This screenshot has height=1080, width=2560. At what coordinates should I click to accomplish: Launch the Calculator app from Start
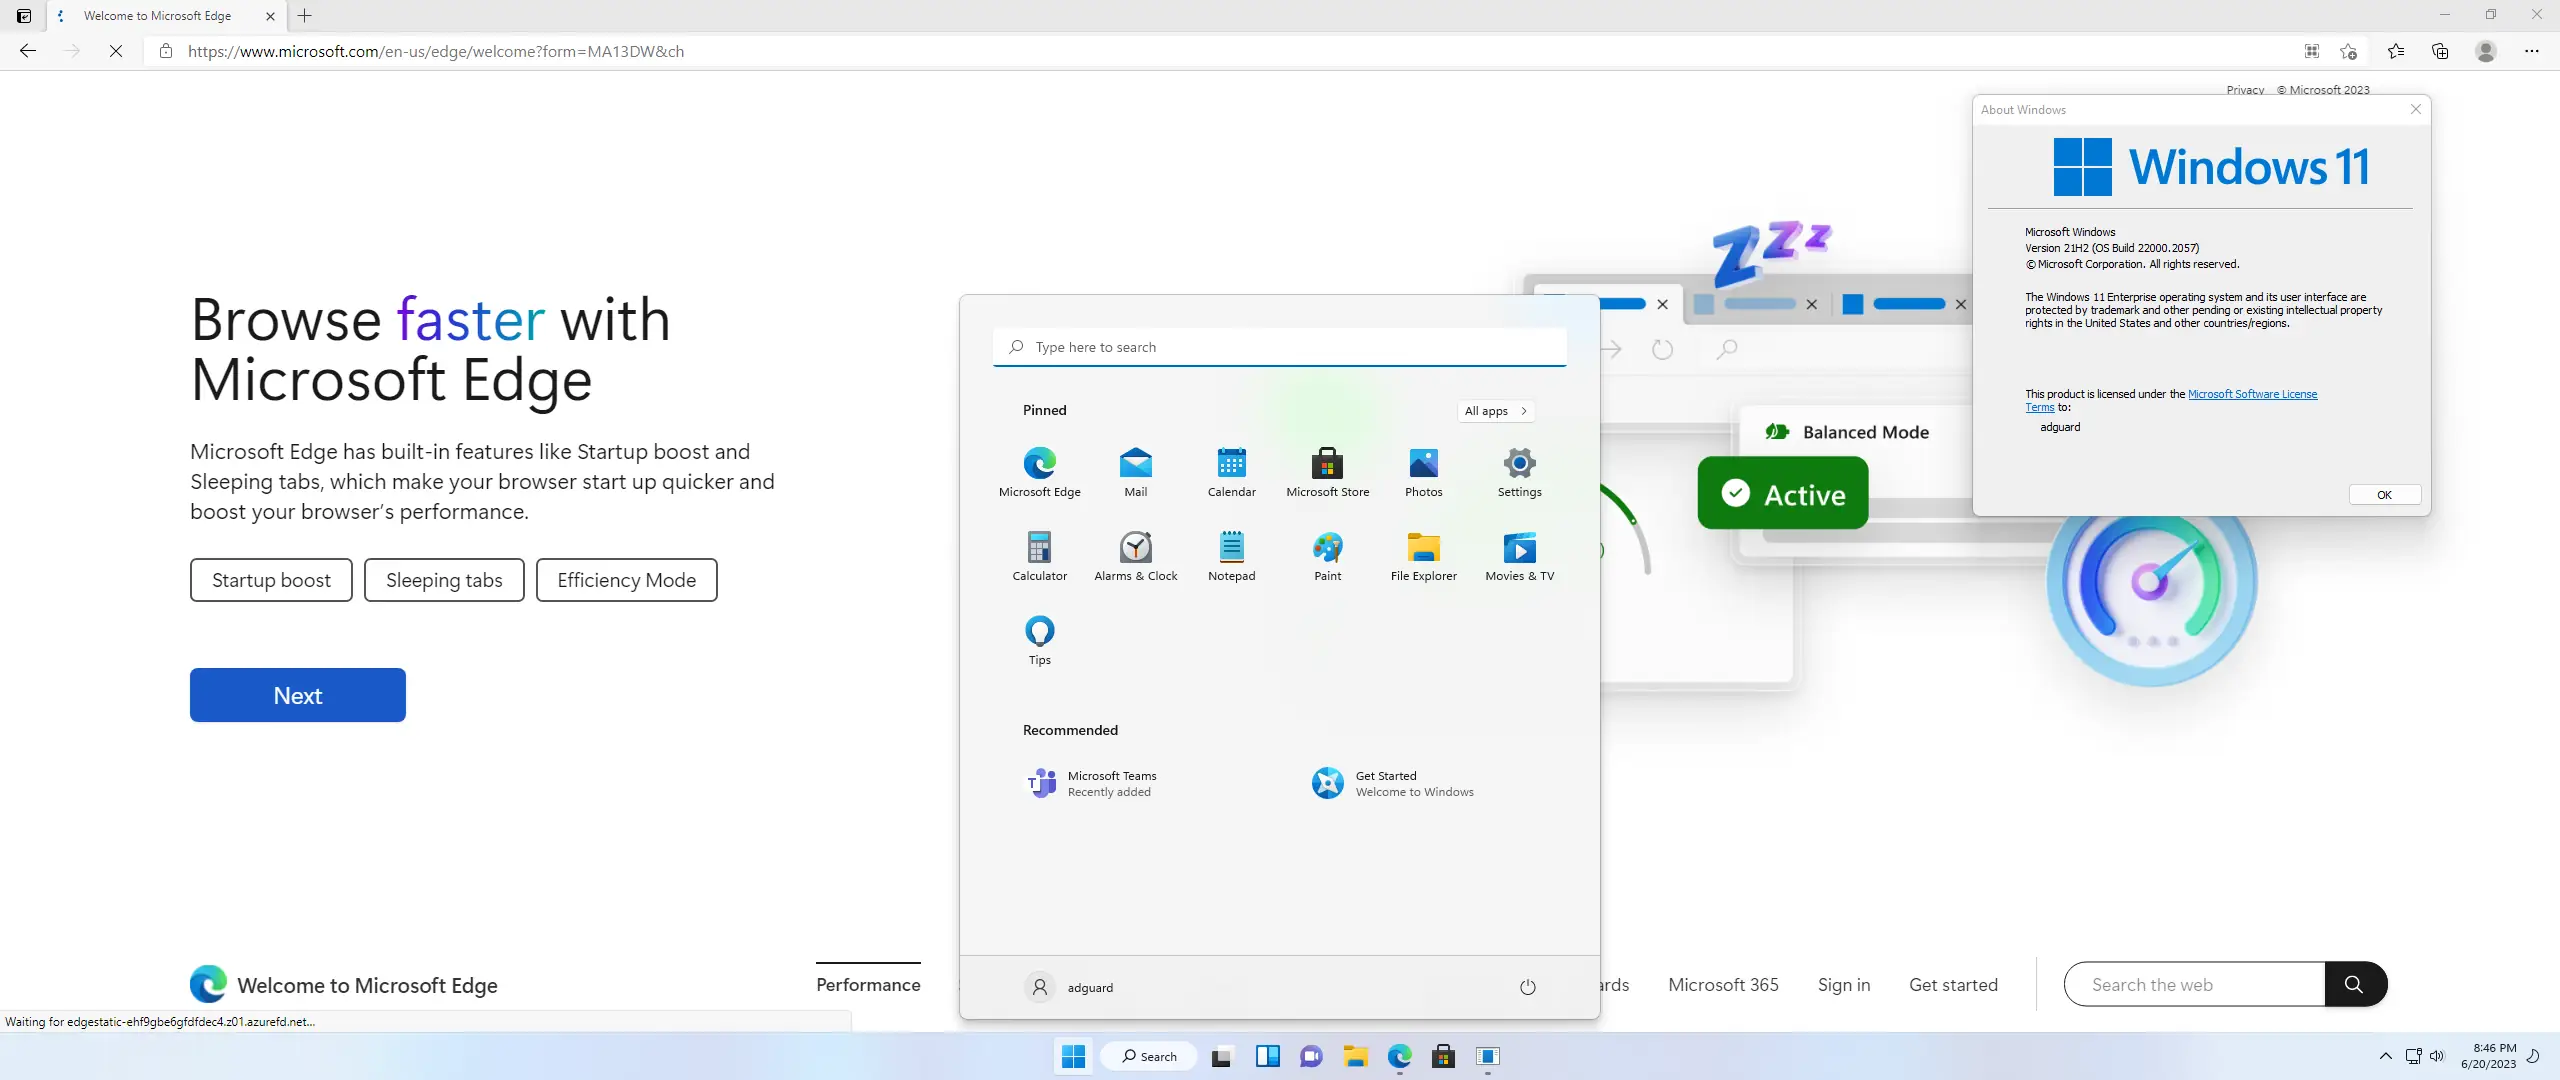(x=1039, y=555)
